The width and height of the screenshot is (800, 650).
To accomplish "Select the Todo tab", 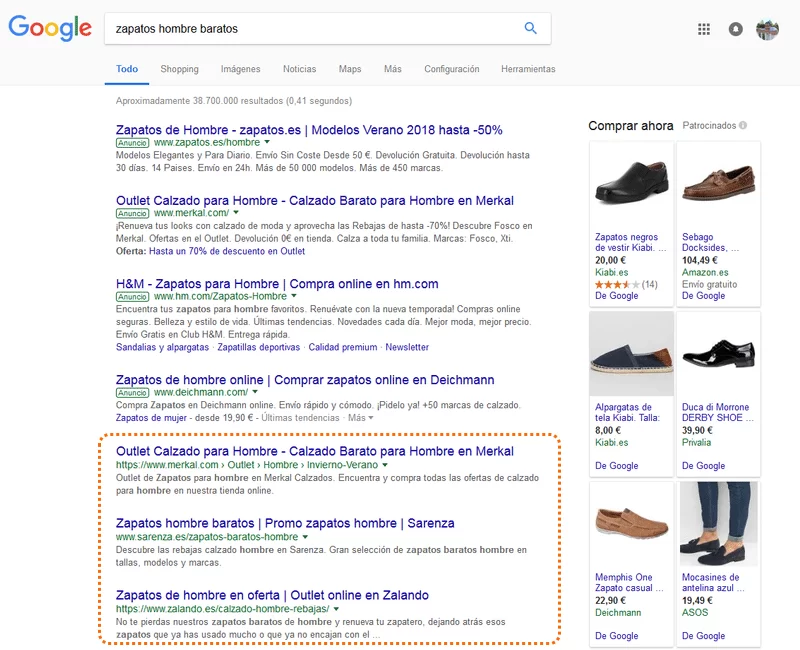I will tap(127, 69).
